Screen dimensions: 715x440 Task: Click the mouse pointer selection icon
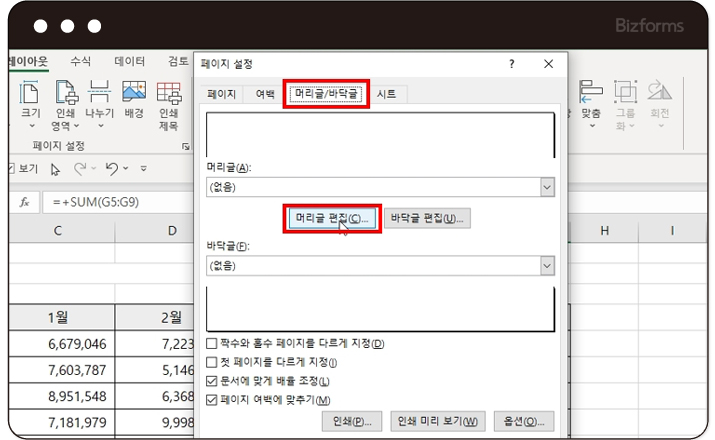[x=55, y=170]
